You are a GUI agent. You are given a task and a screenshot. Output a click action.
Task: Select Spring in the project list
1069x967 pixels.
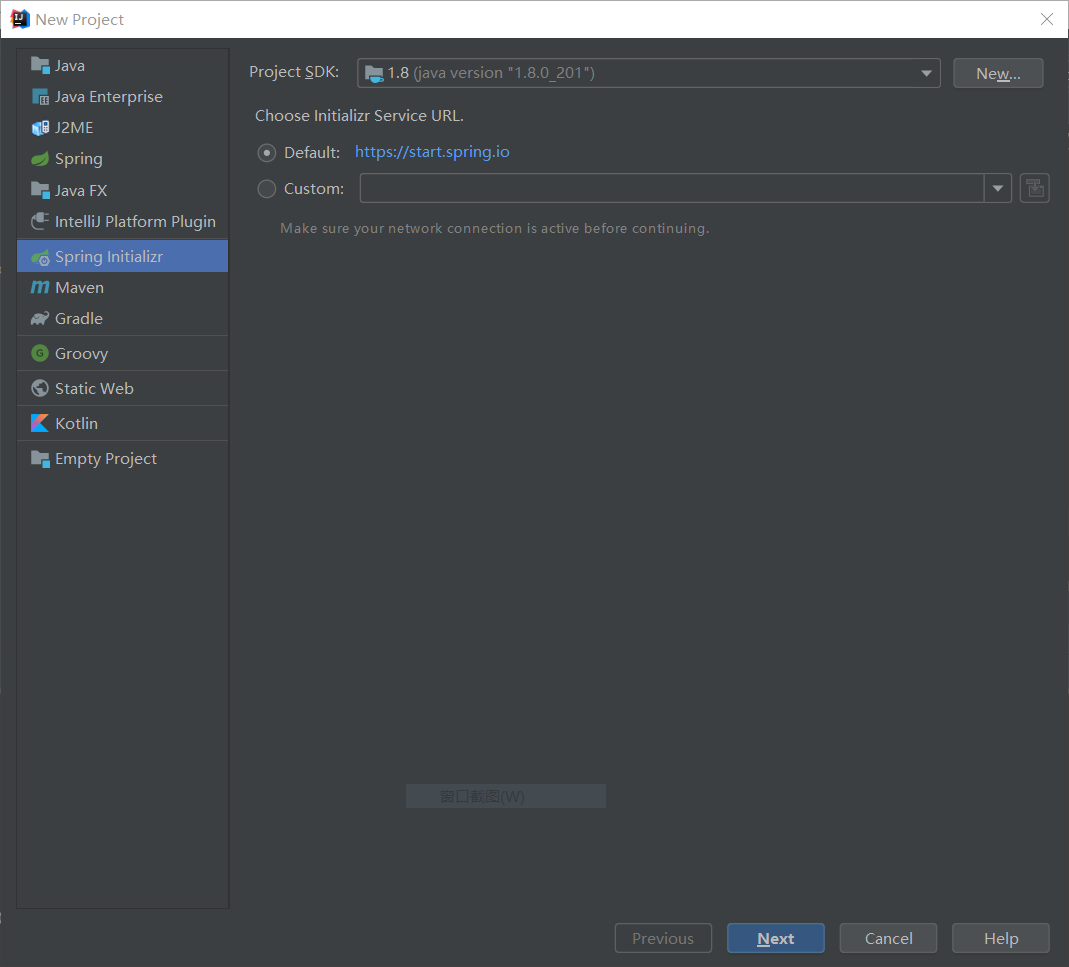(123, 159)
